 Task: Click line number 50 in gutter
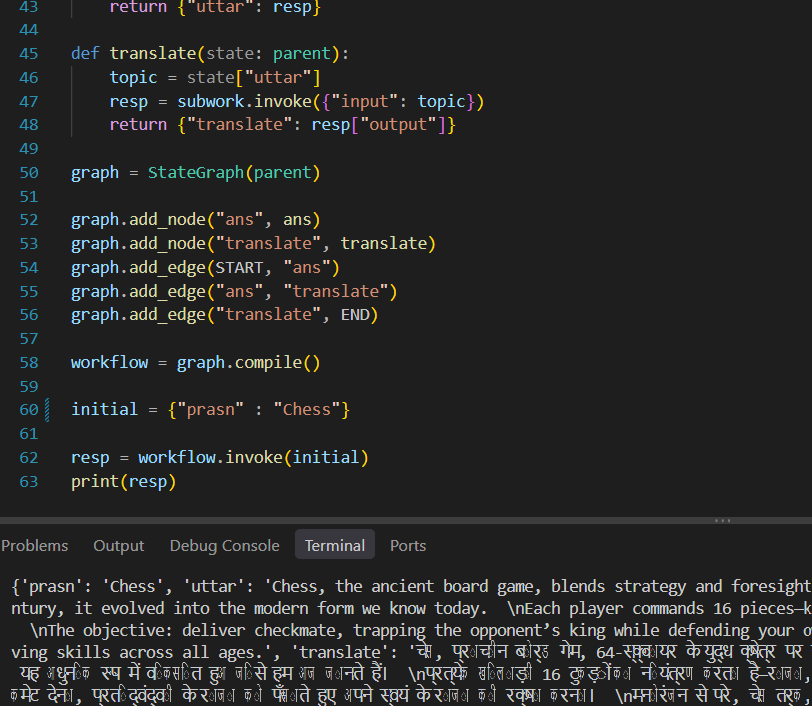(28, 172)
